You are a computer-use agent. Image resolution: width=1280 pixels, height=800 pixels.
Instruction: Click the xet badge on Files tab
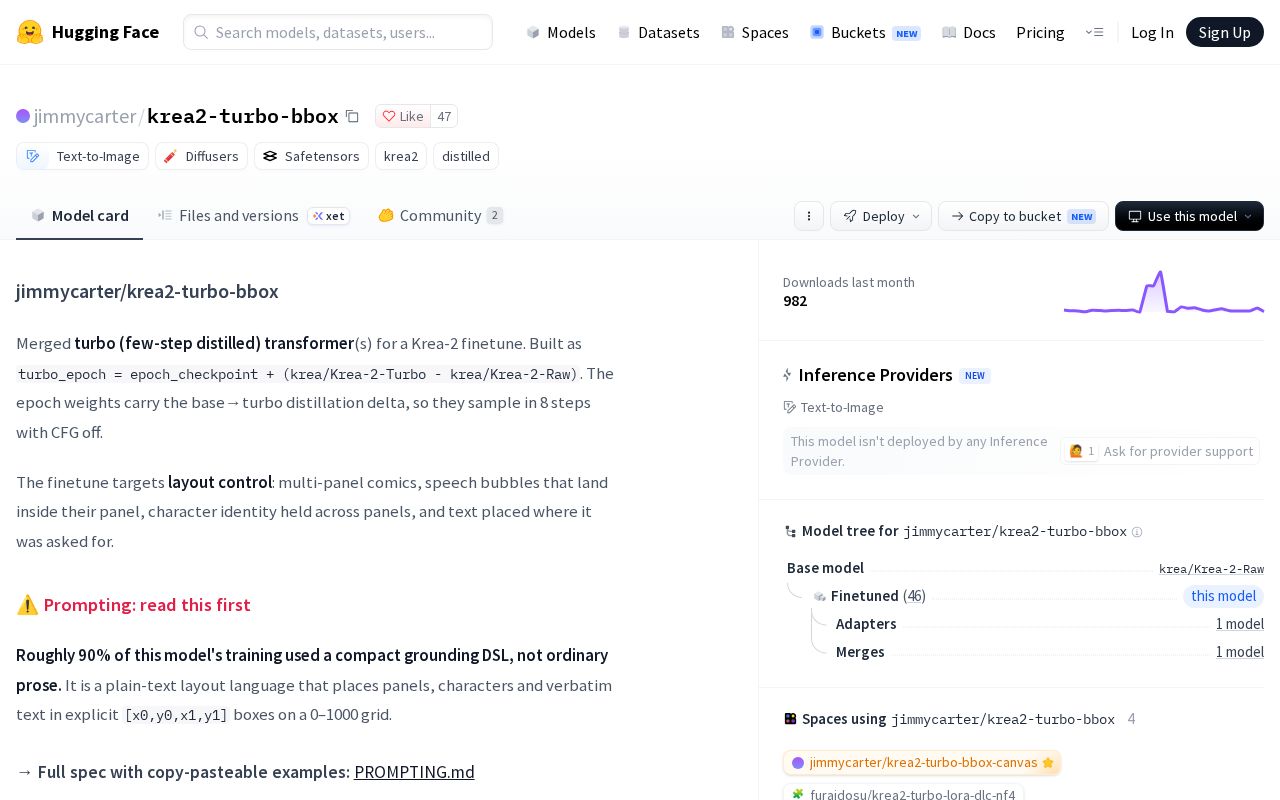pos(329,216)
